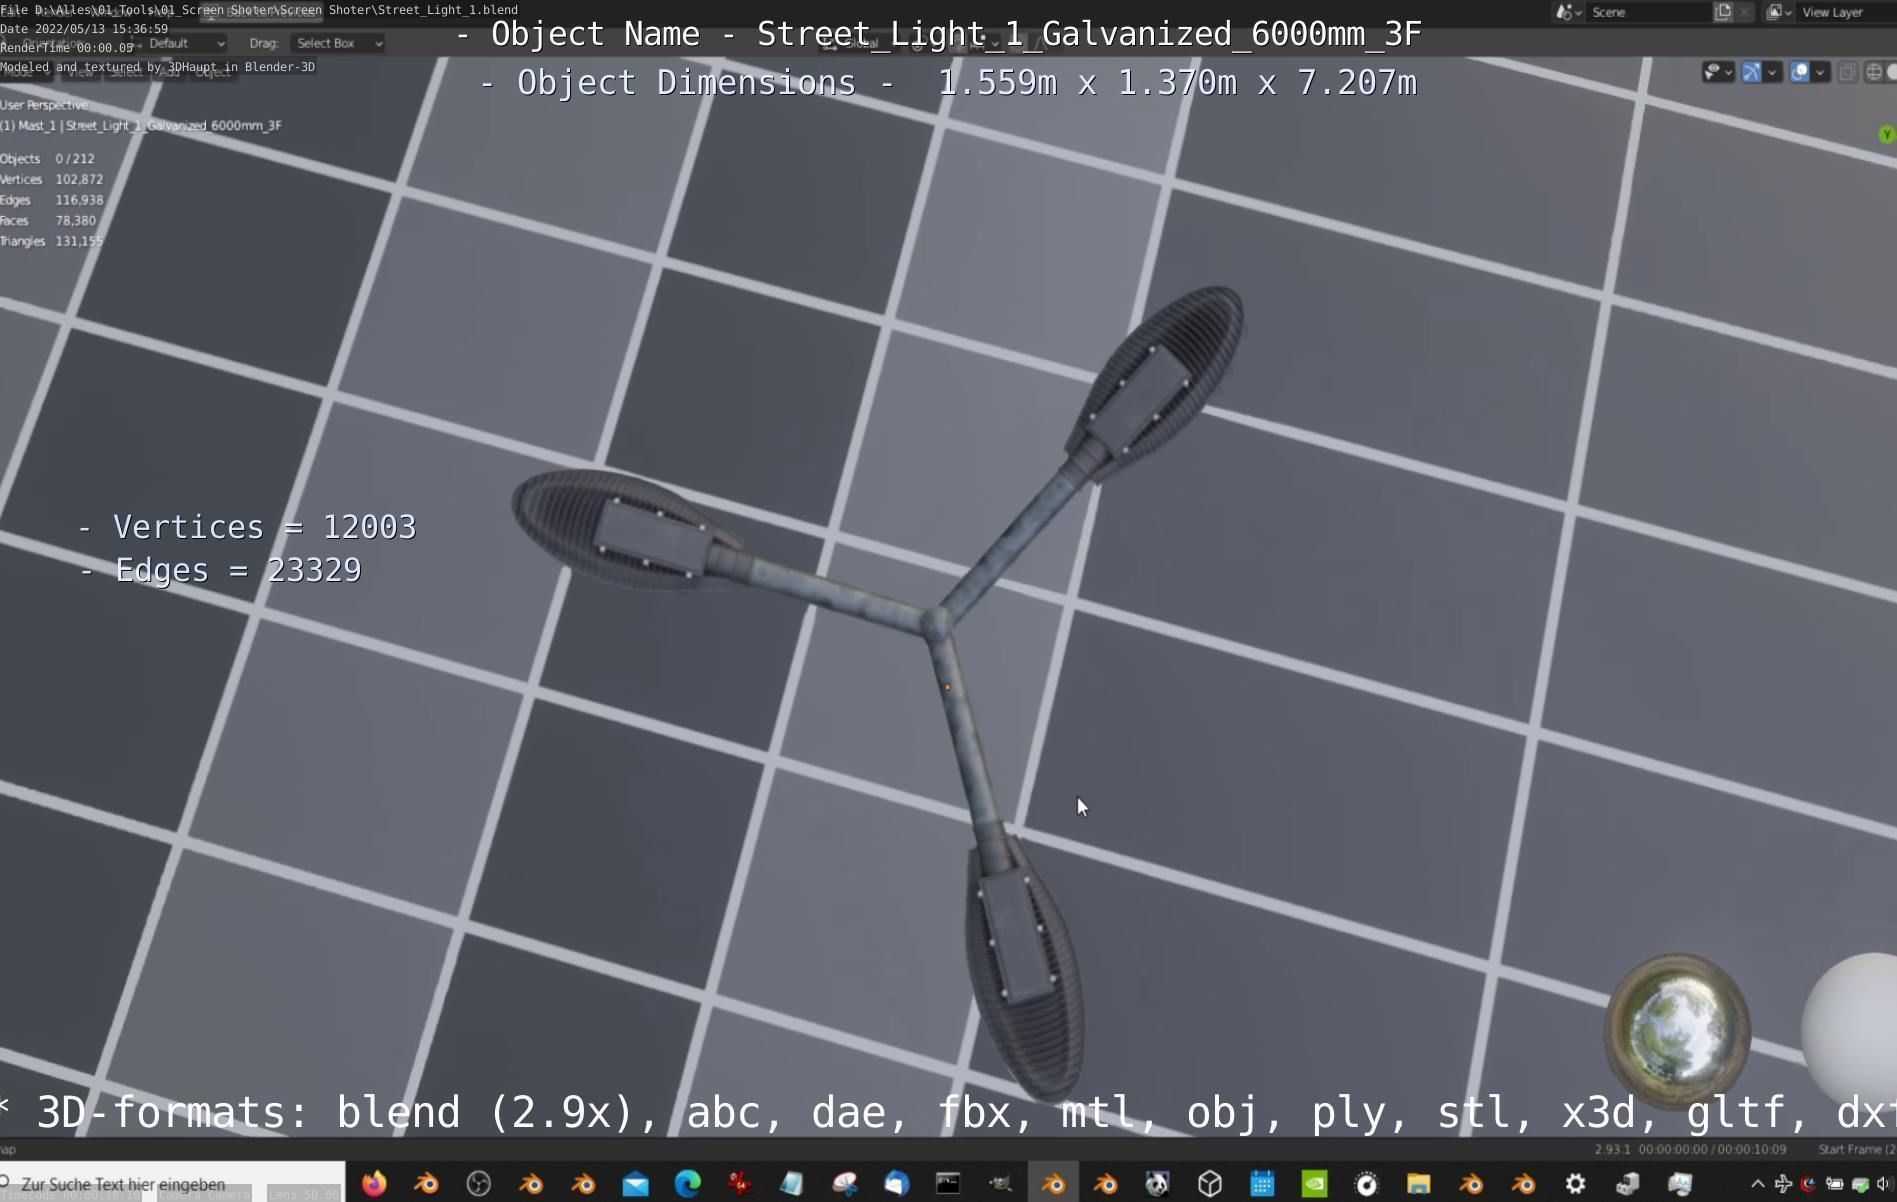
Task: Open the View Layer browse dropdown icon
Action: coord(1778,12)
